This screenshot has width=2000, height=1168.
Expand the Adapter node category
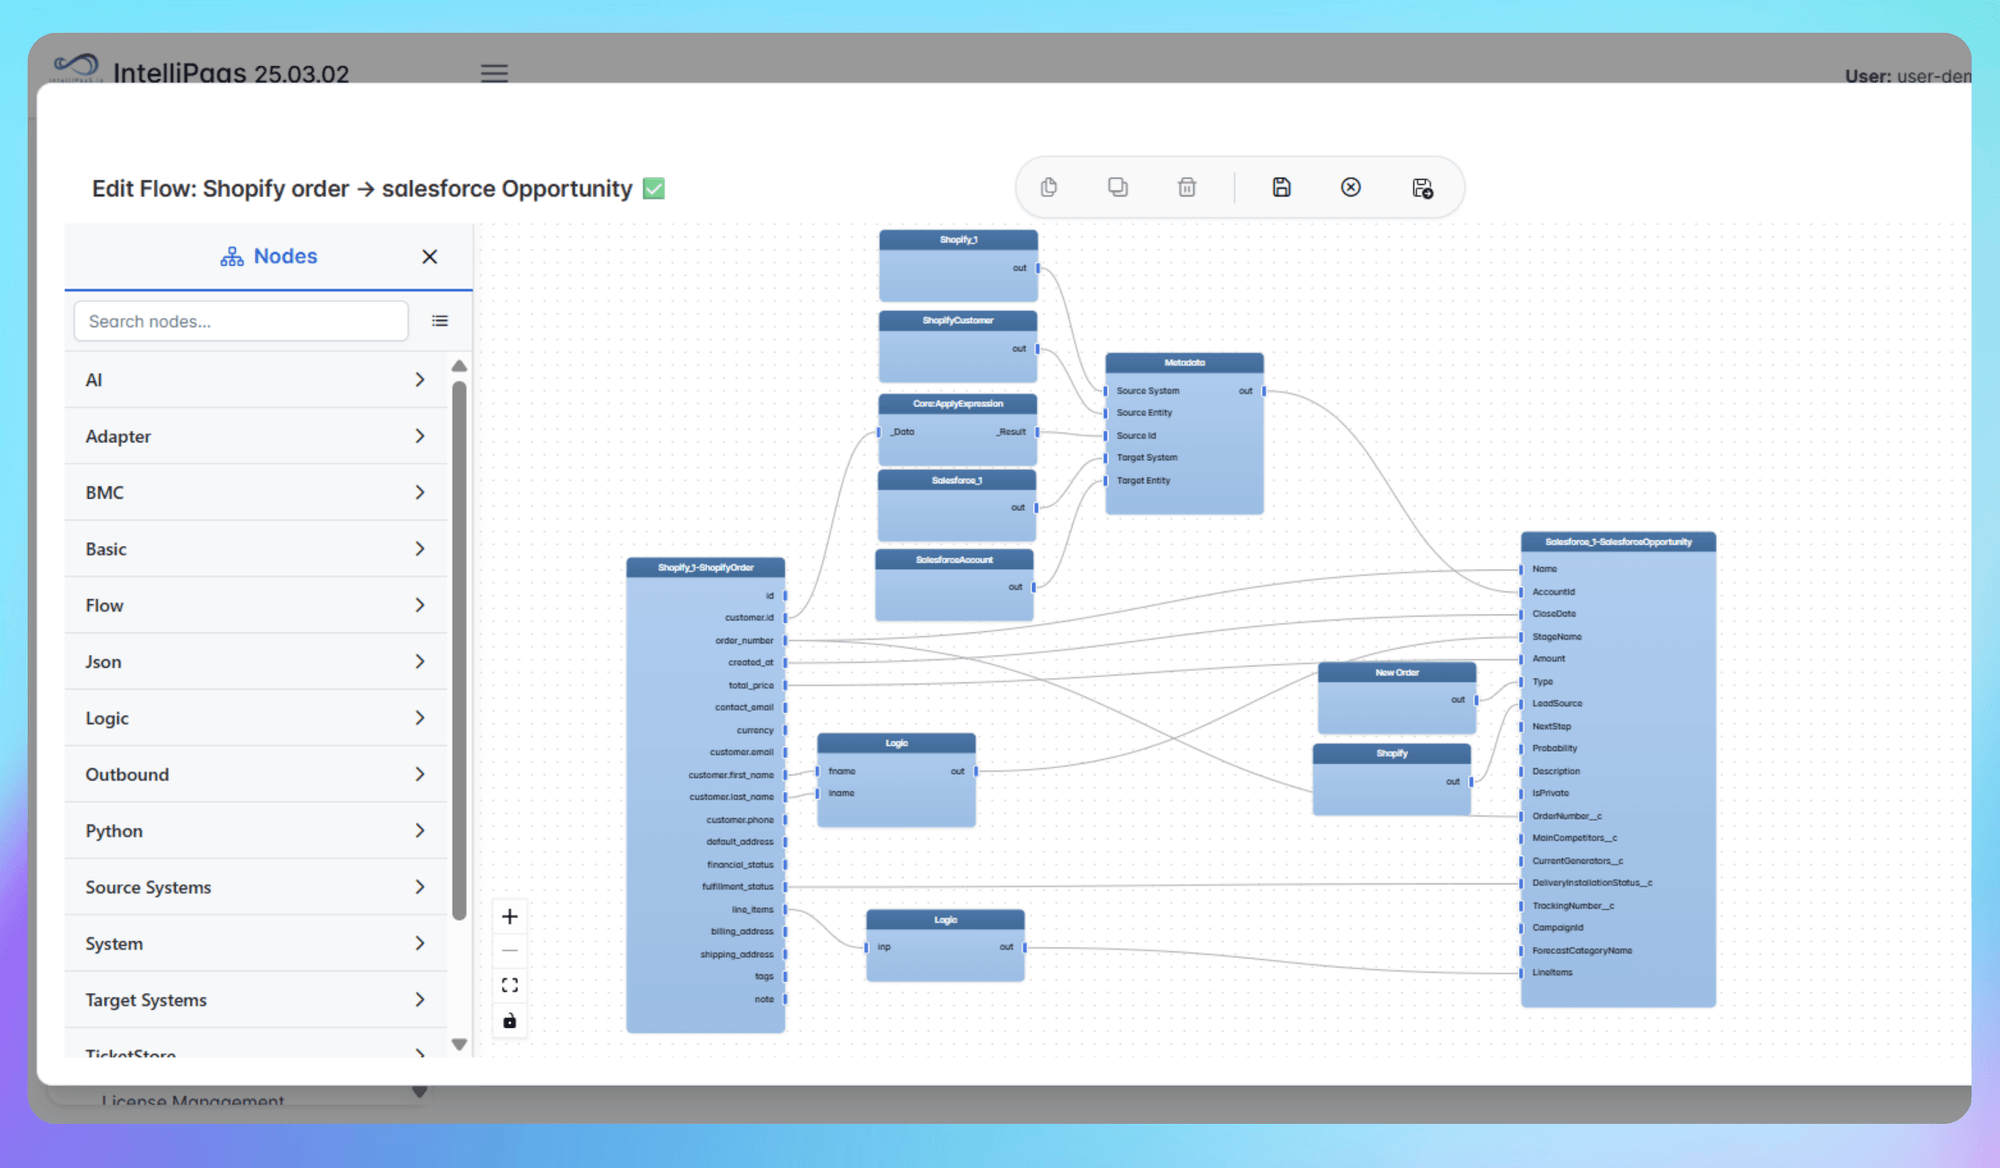[x=255, y=436]
